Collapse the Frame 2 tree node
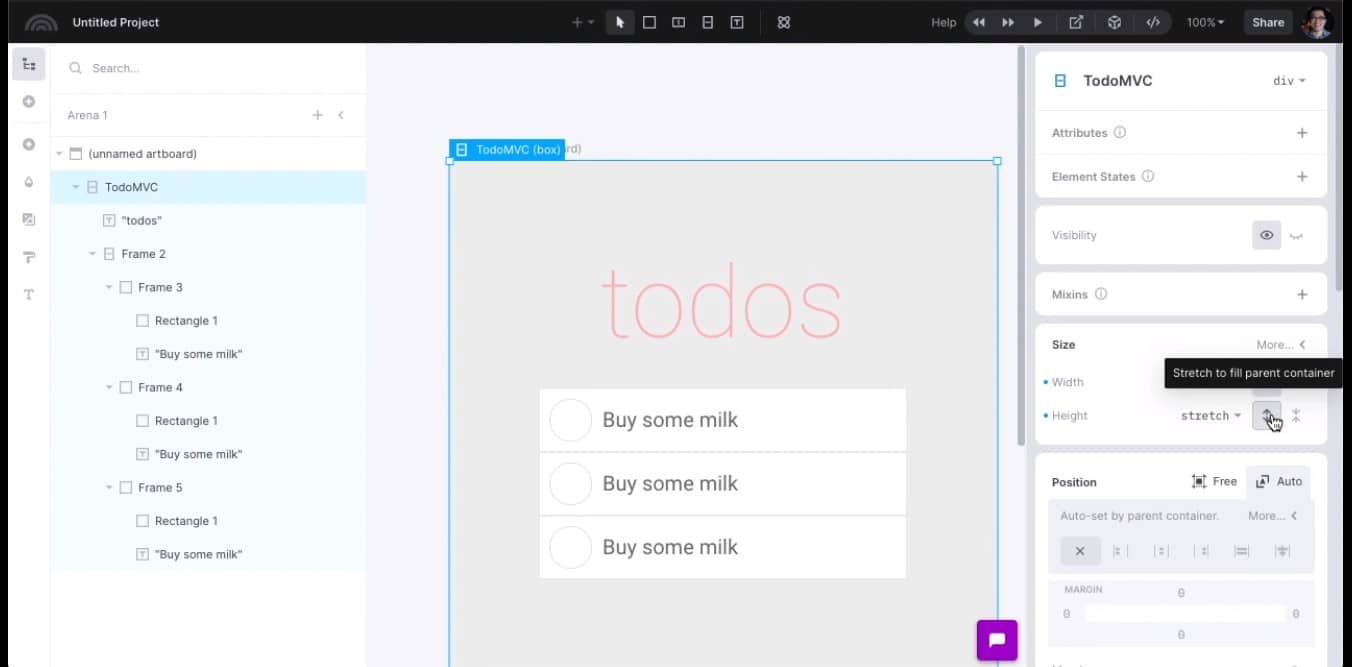 (93, 254)
